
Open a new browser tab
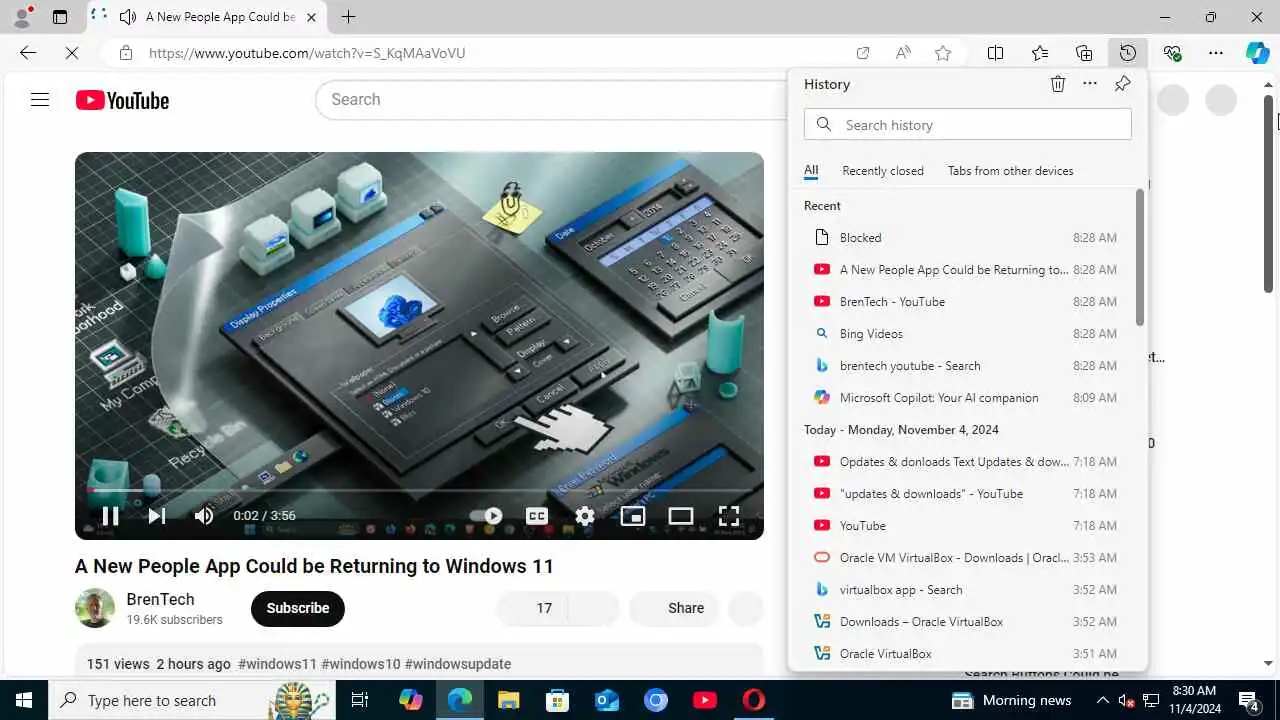click(x=348, y=17)
